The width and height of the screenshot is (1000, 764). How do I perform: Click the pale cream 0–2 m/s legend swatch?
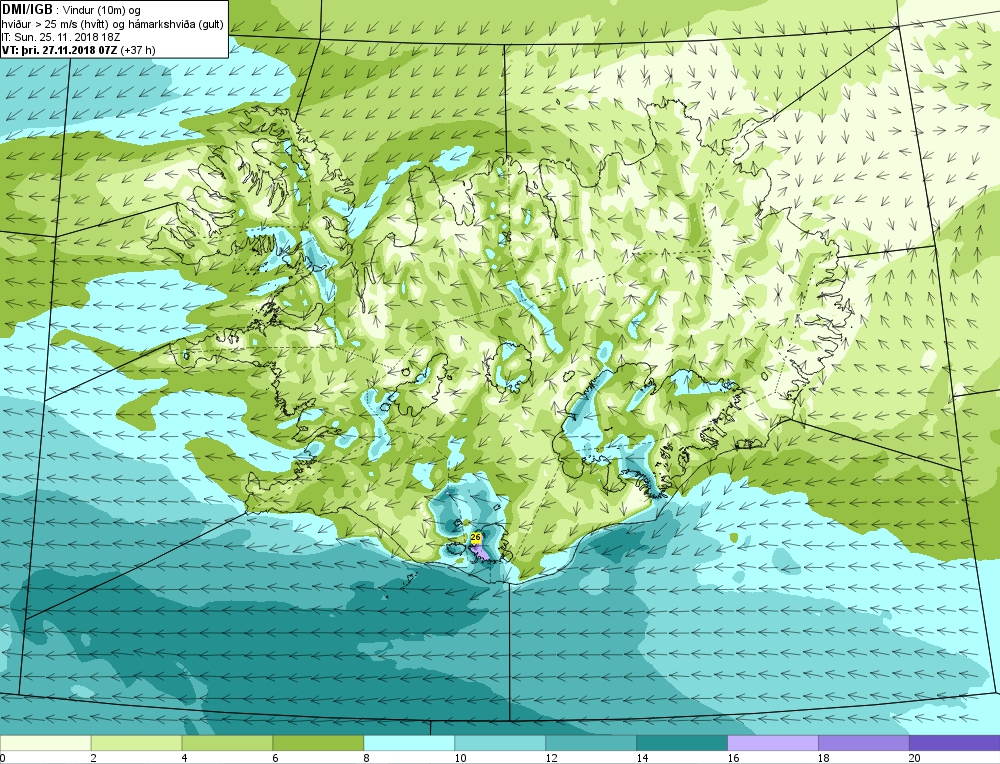(x=45, y=743)
